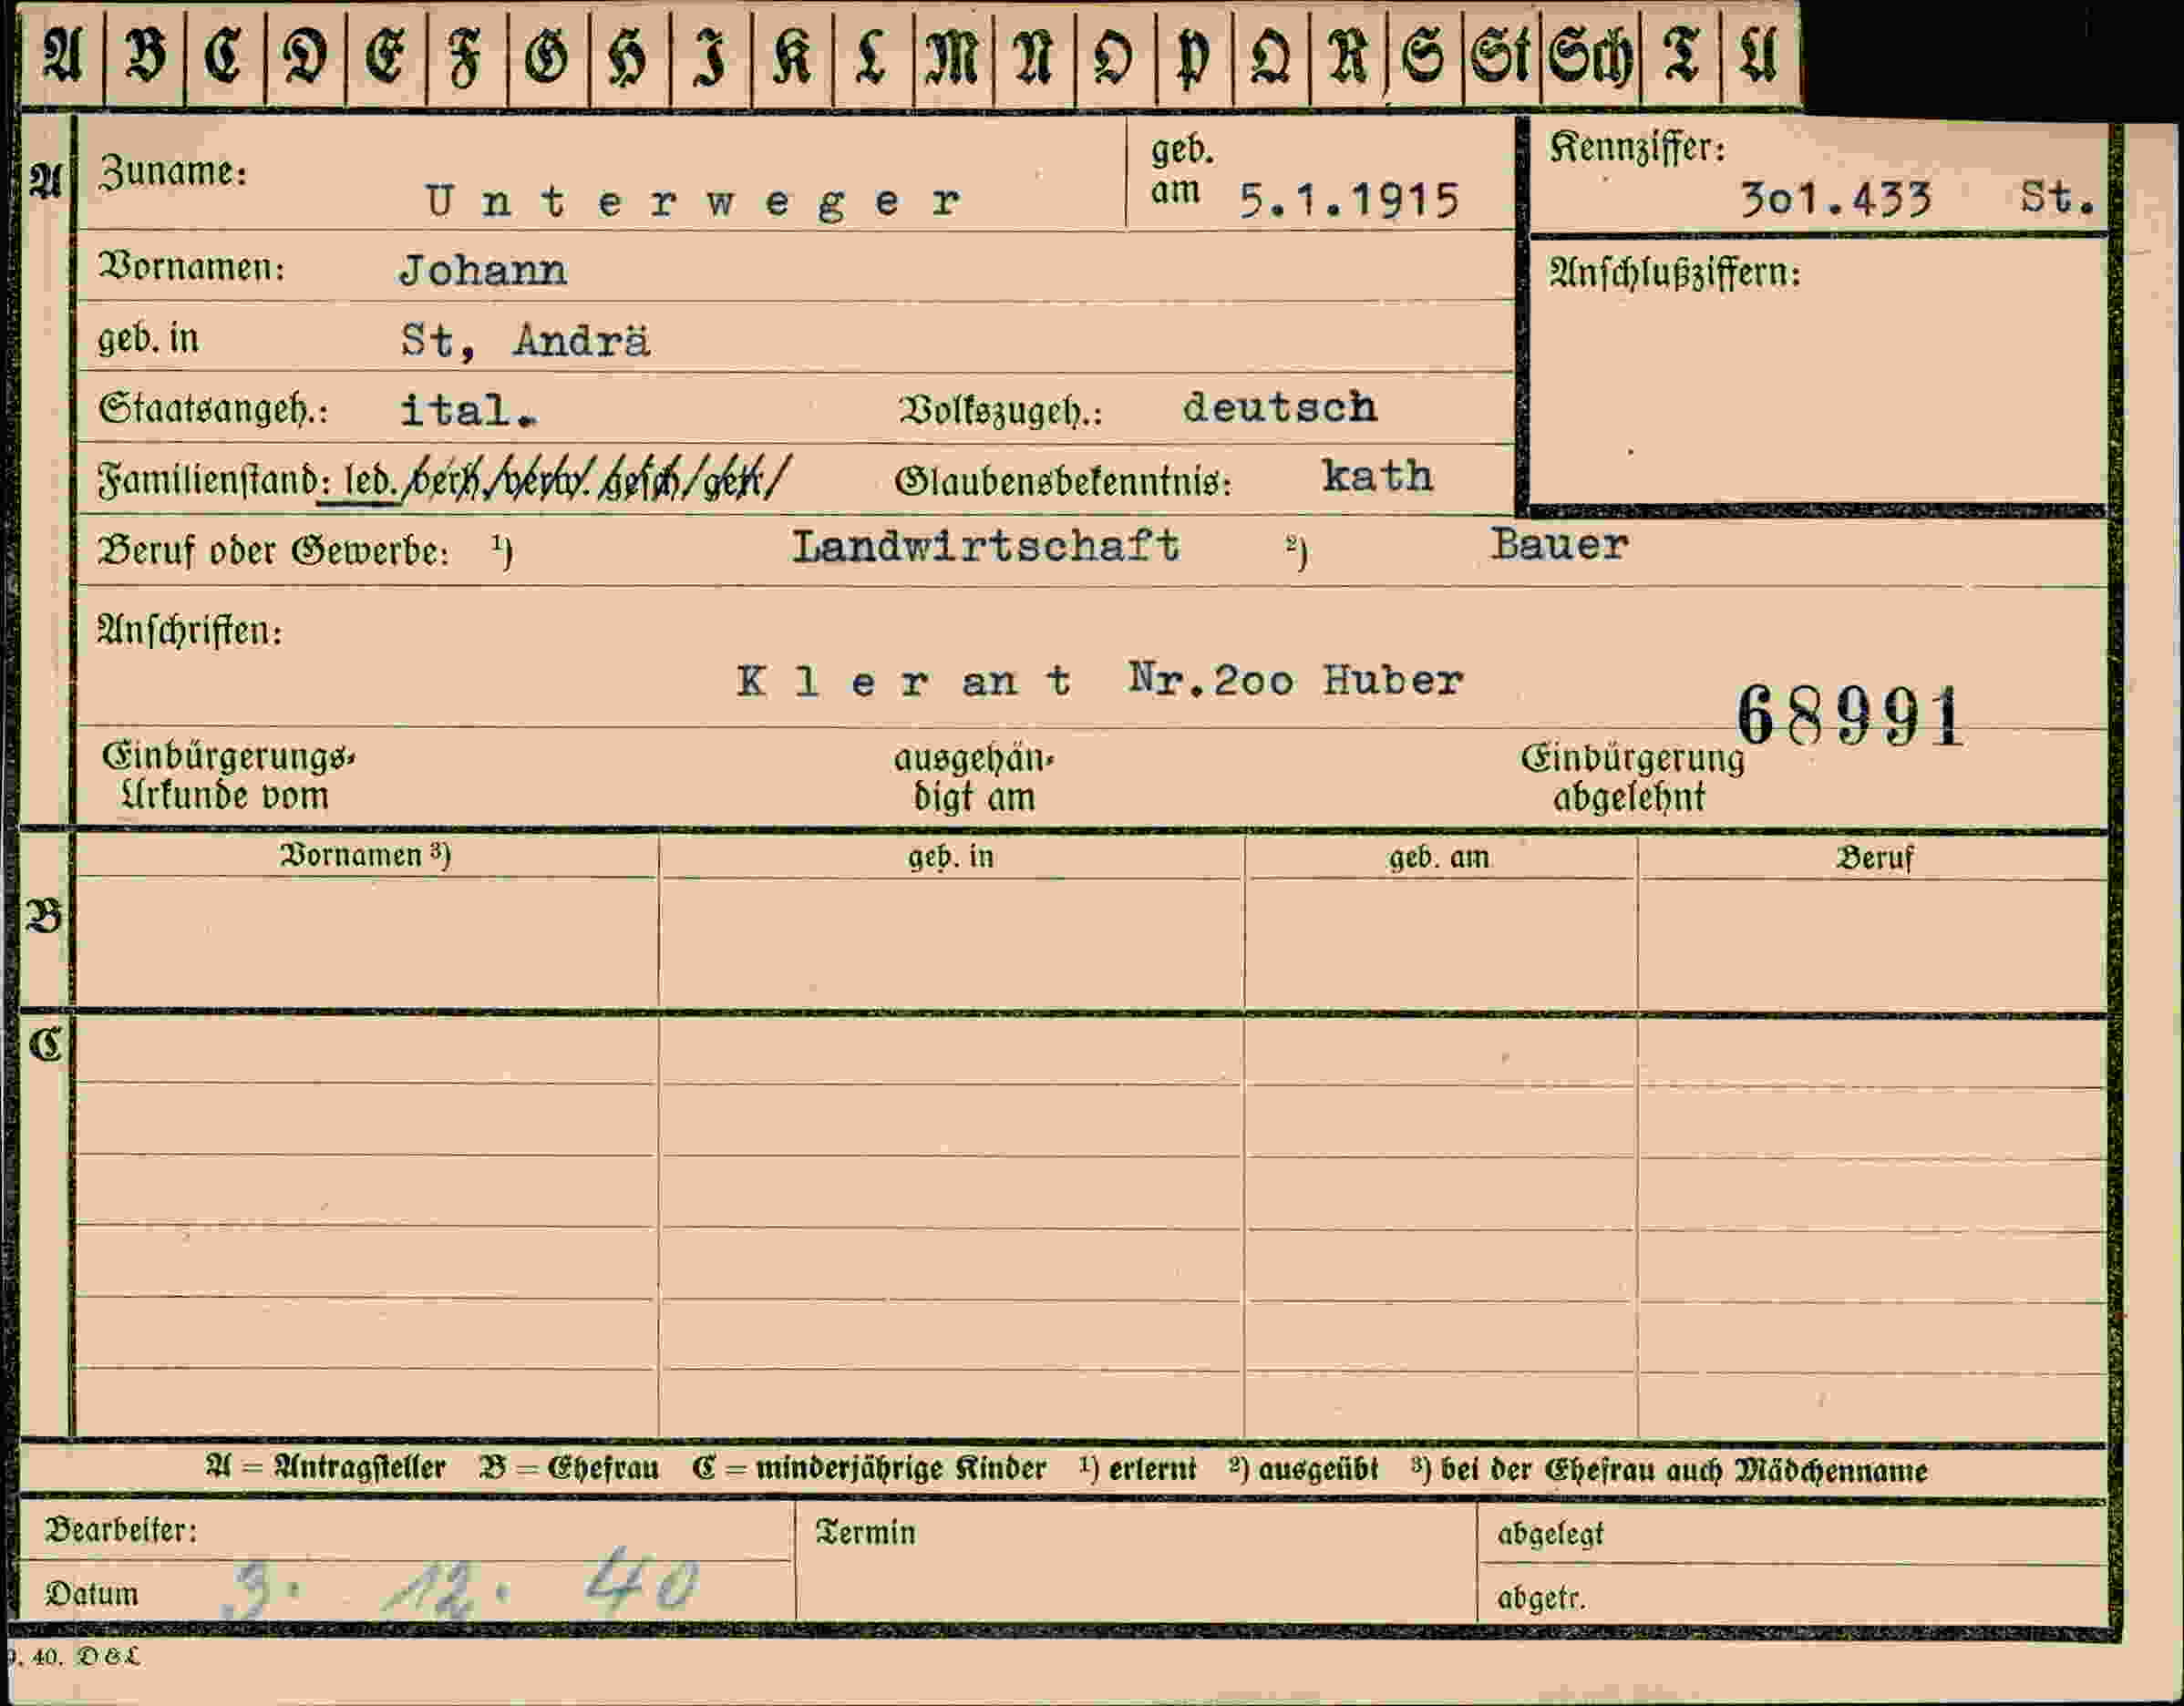Select alphabet index tab 'U'
Viewport: 2184px width, 1706px height.
click(1759, 55)
